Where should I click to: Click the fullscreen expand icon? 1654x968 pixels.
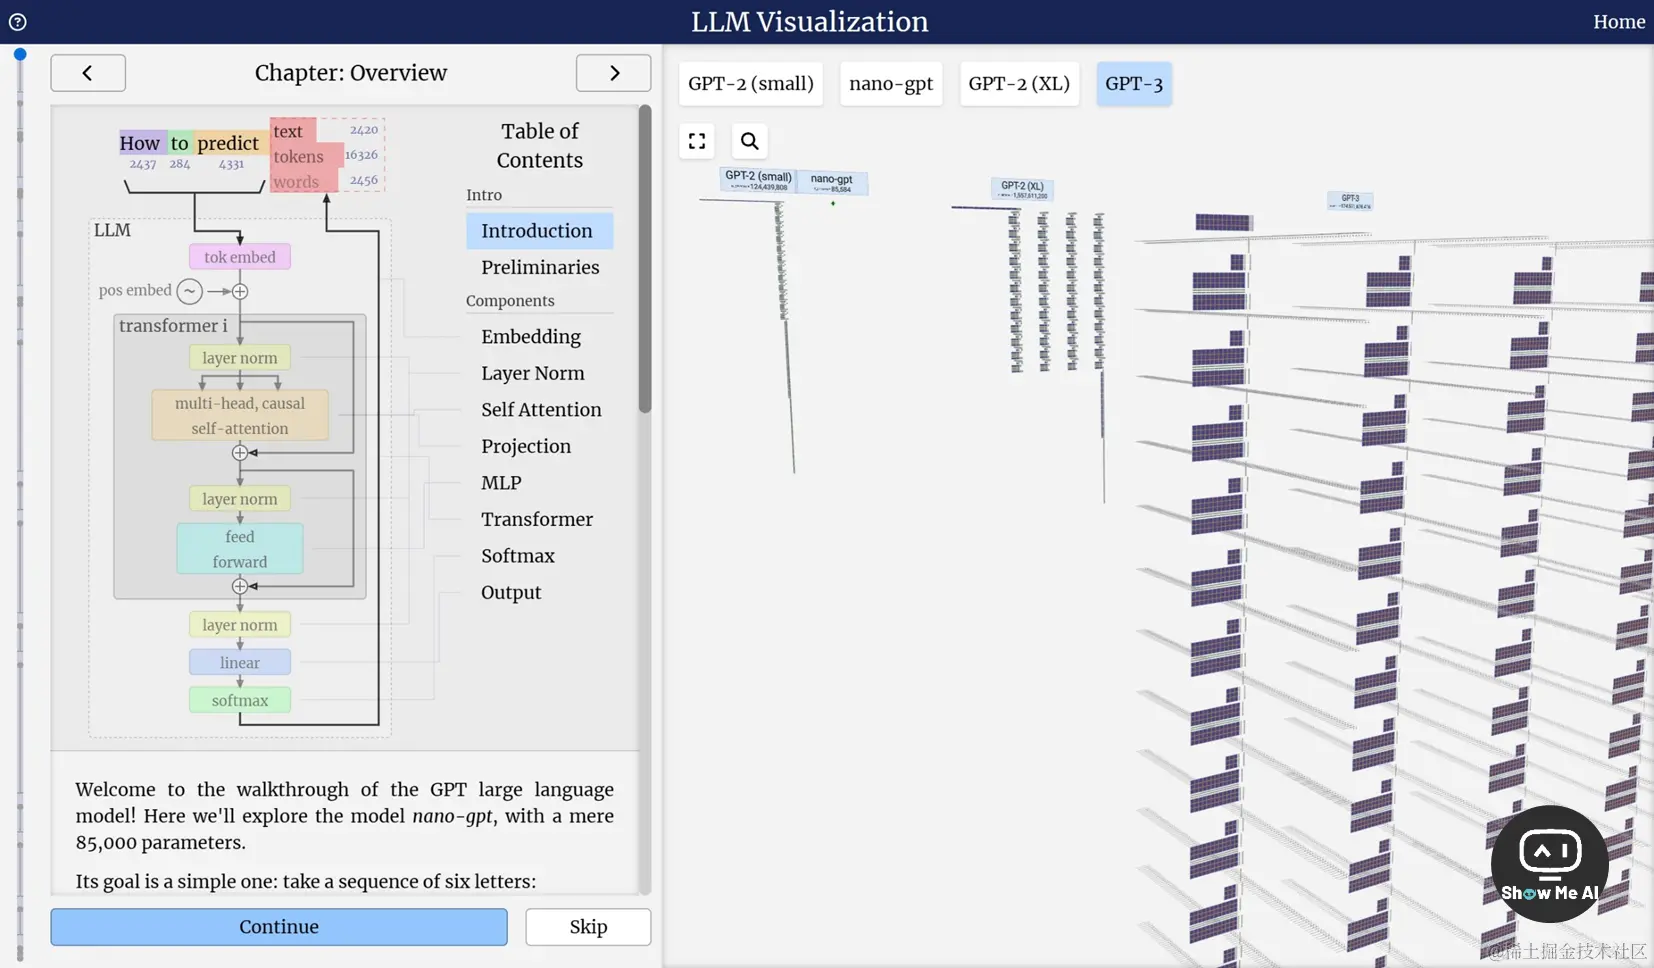point(697,141)
